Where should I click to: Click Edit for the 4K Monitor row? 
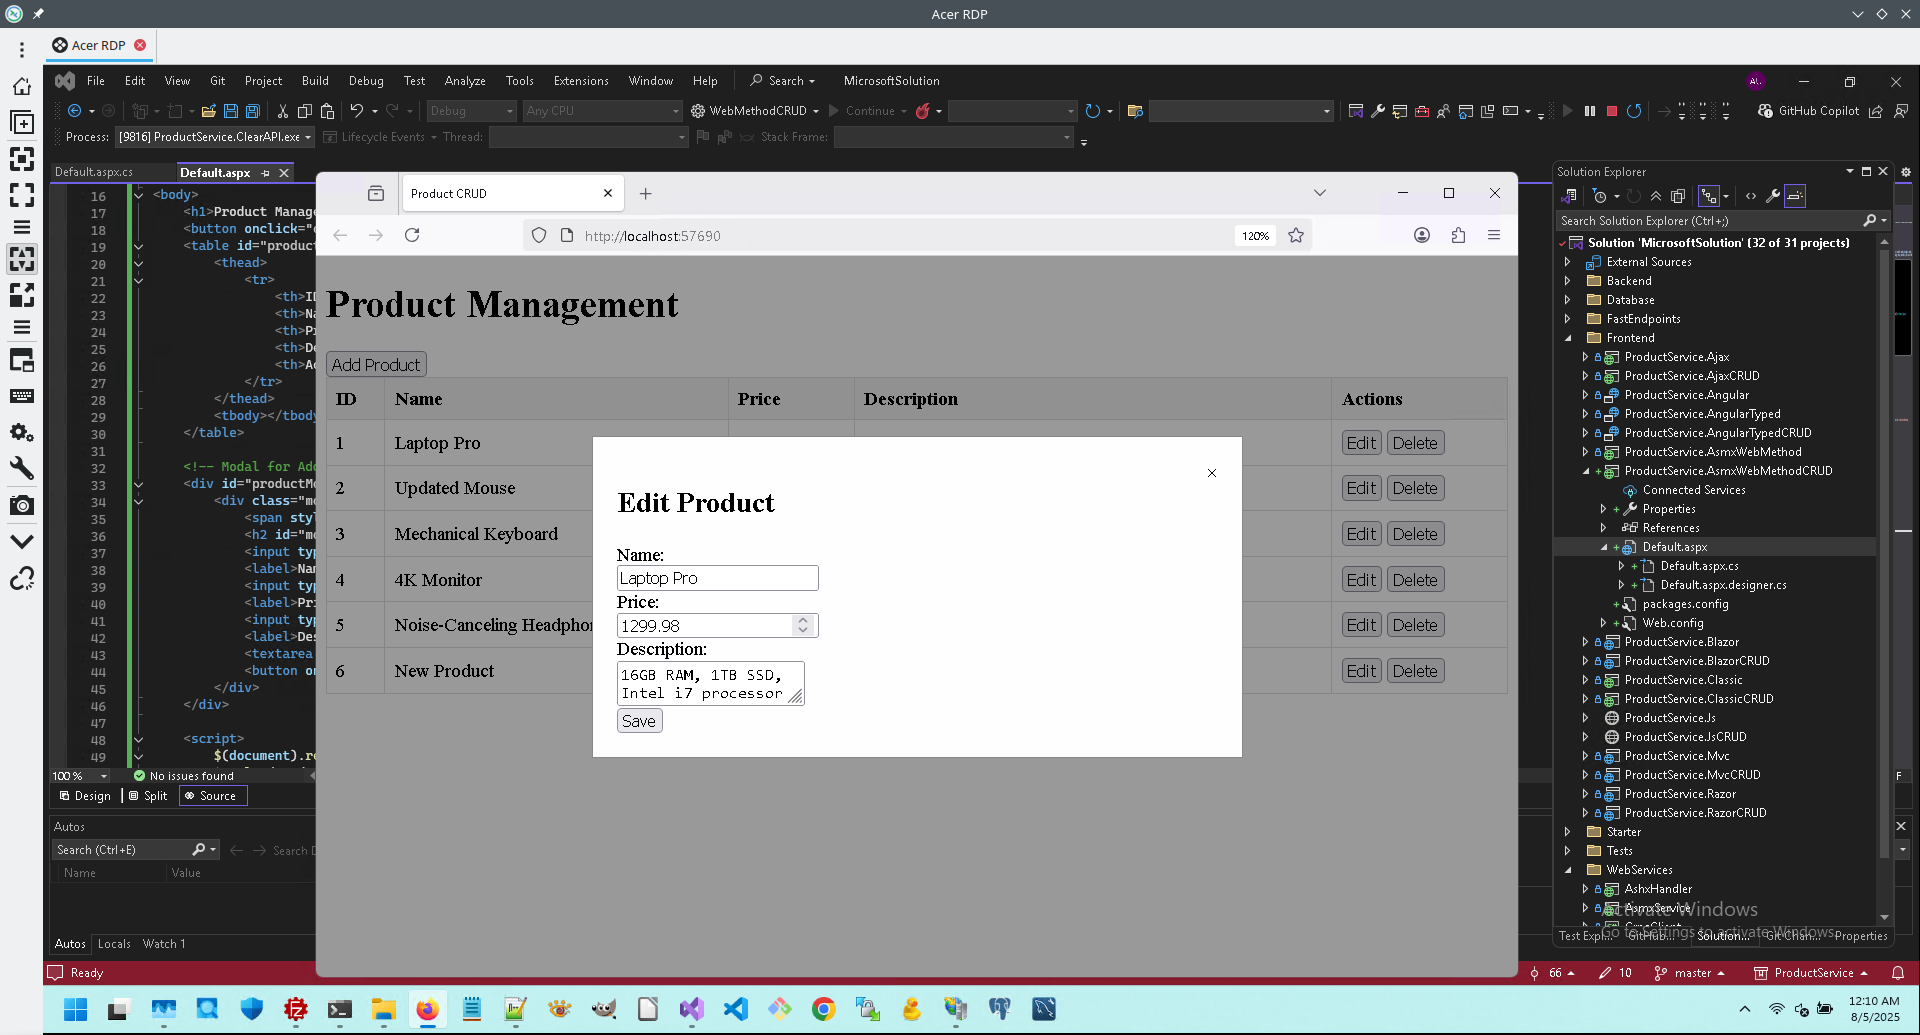(1361, 580)
